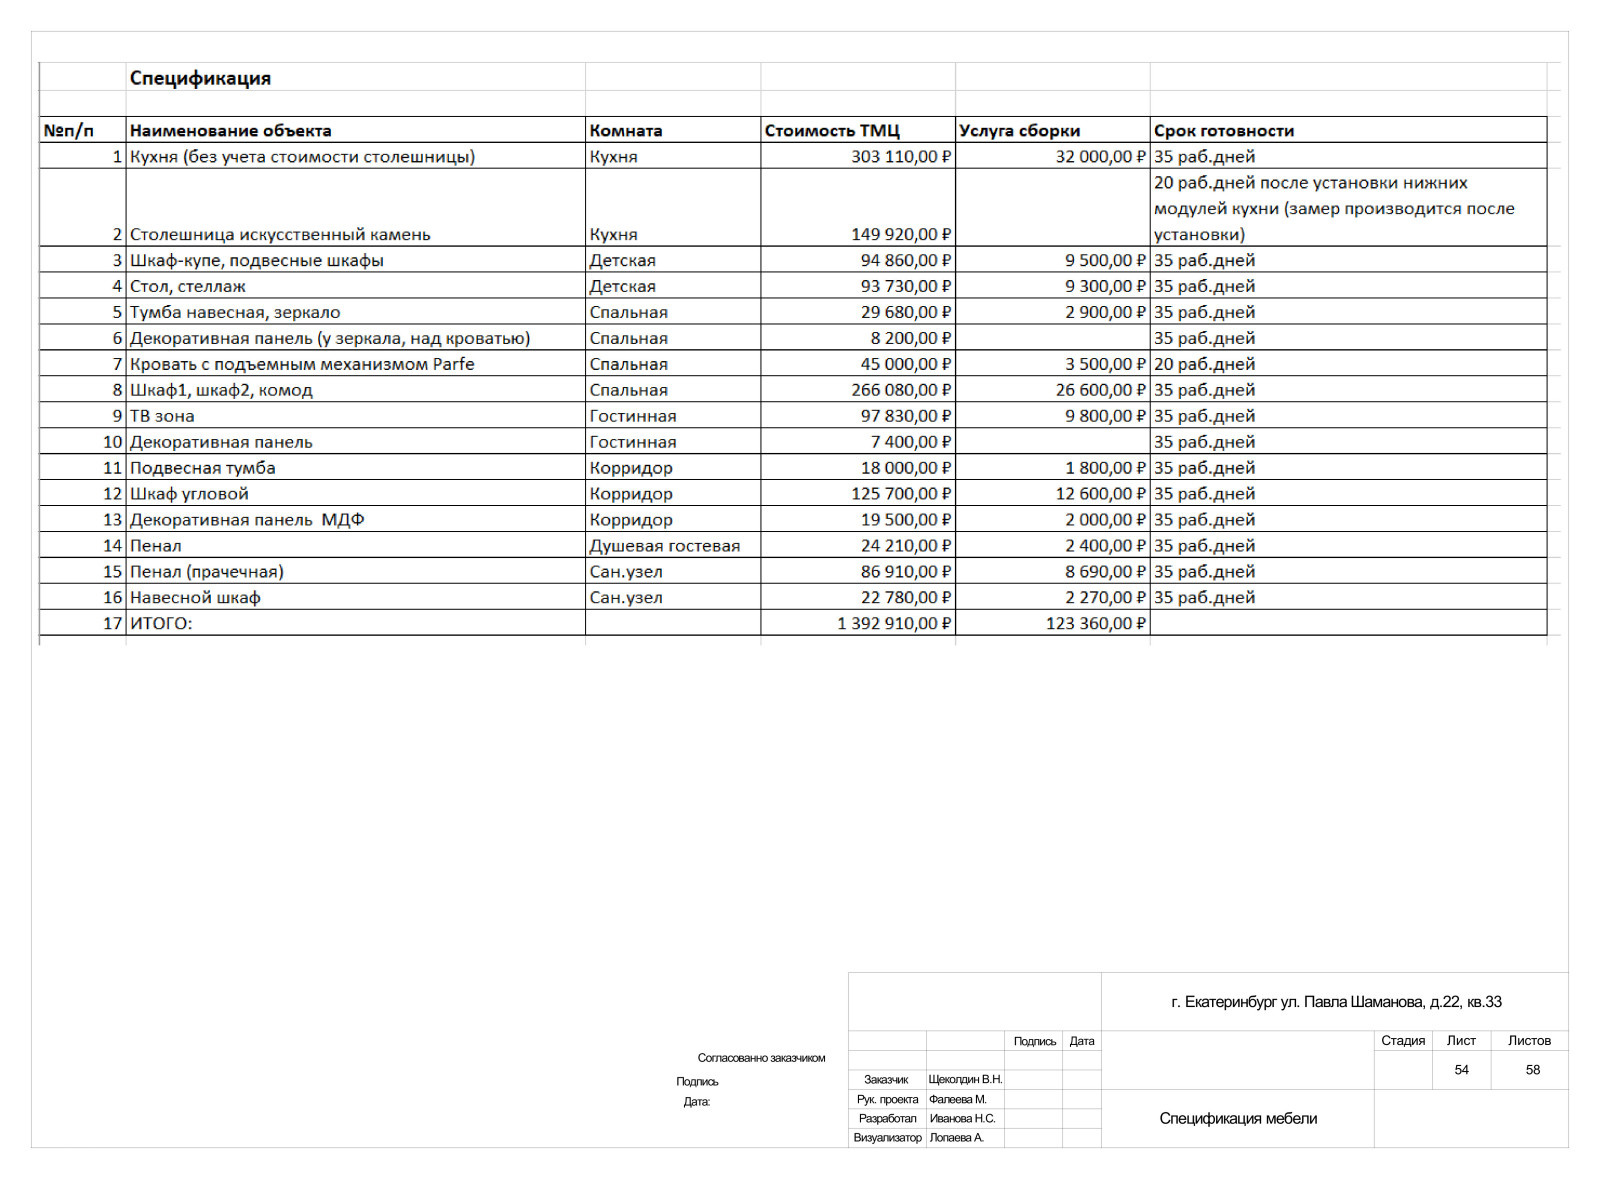Select the "Визуализатор" role label
The height and width of the screenshot is (1180, 1600).
coord(887,1138)
